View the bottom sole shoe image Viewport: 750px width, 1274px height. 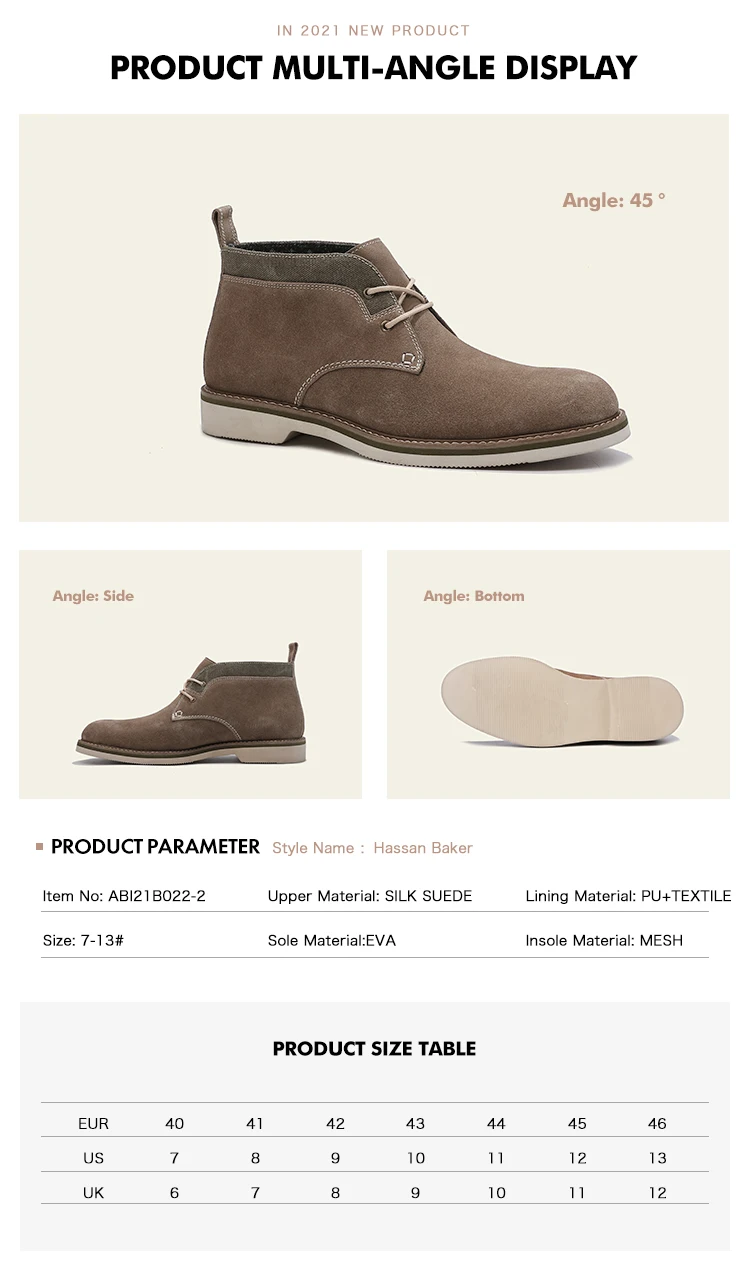[x=562, y=700]
